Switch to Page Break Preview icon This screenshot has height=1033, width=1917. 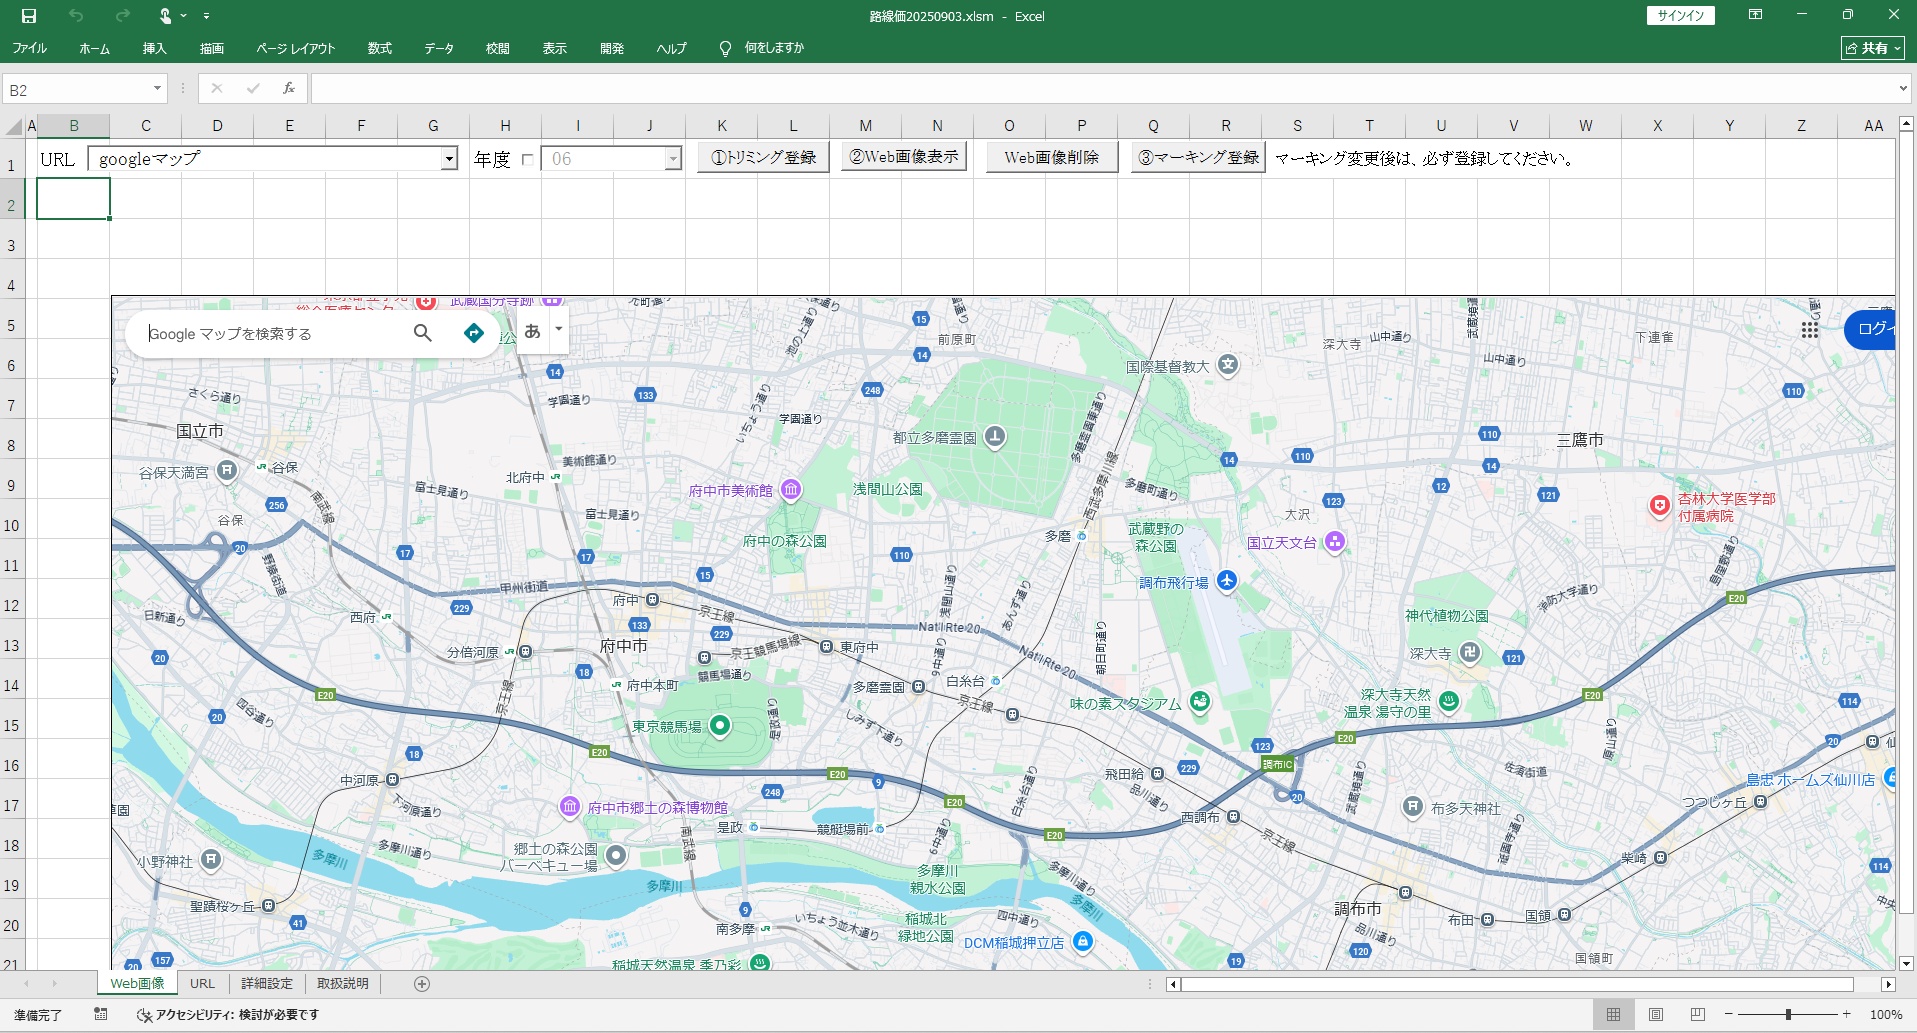pos(1698,1014)
